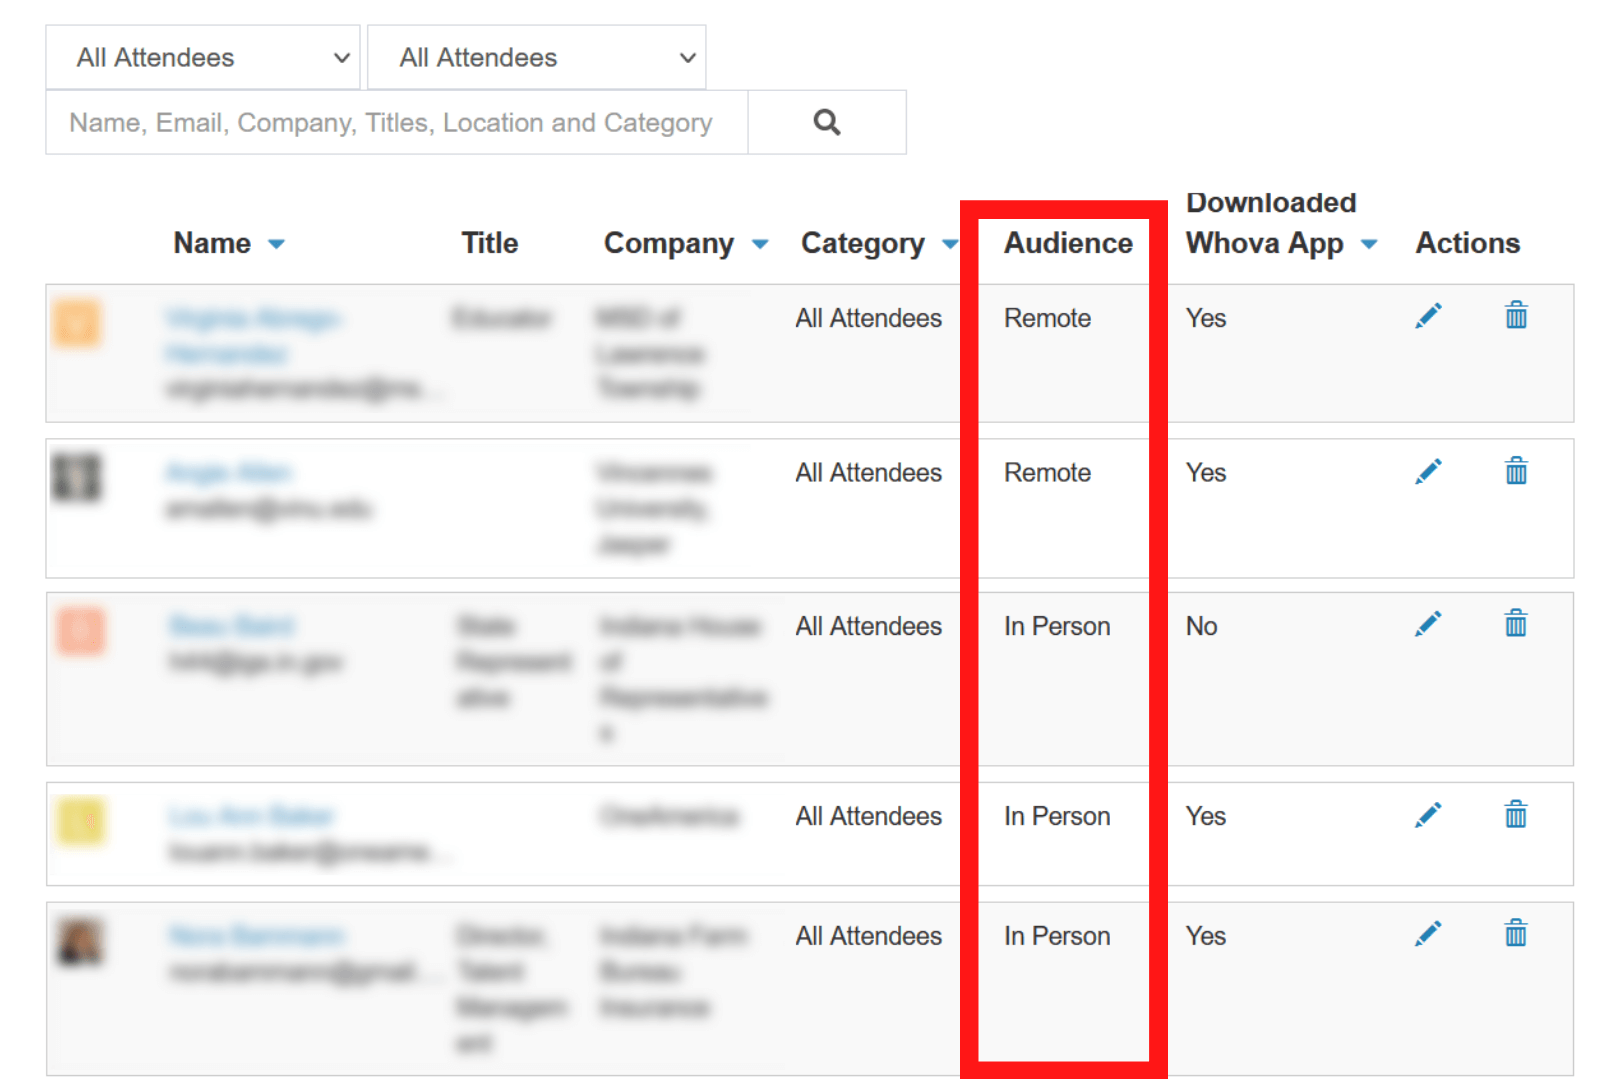Image resolution: width=1618 pixels, height=1079 pixels.
Task: Delete the last attendee row with trash
Action: click(1516, 934)
